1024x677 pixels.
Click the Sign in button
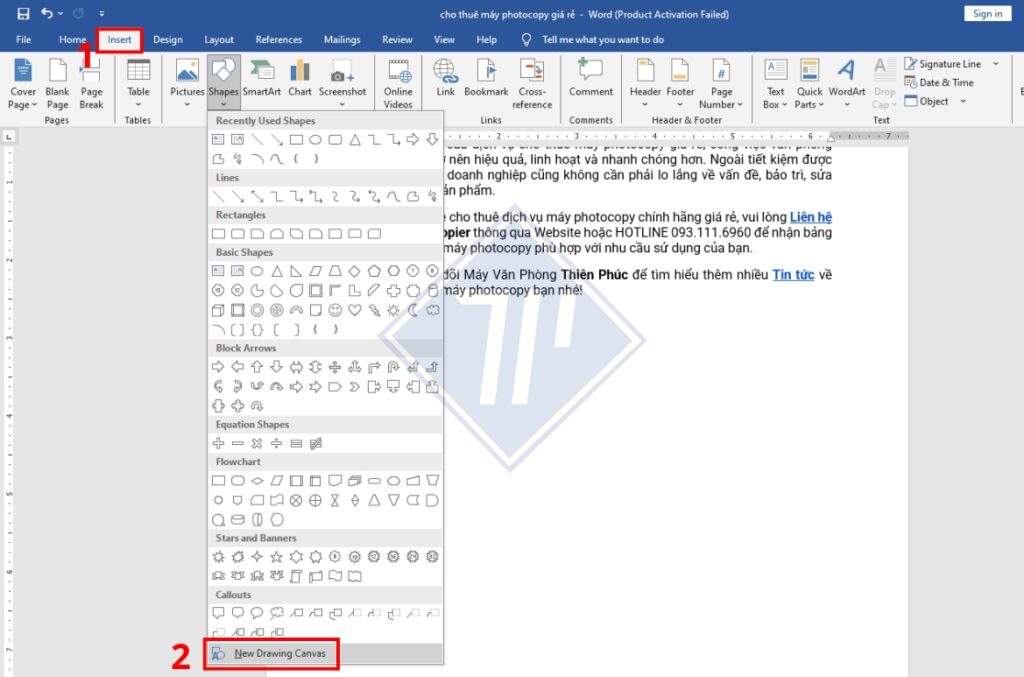pyautogui.click(x=987, y=13)
